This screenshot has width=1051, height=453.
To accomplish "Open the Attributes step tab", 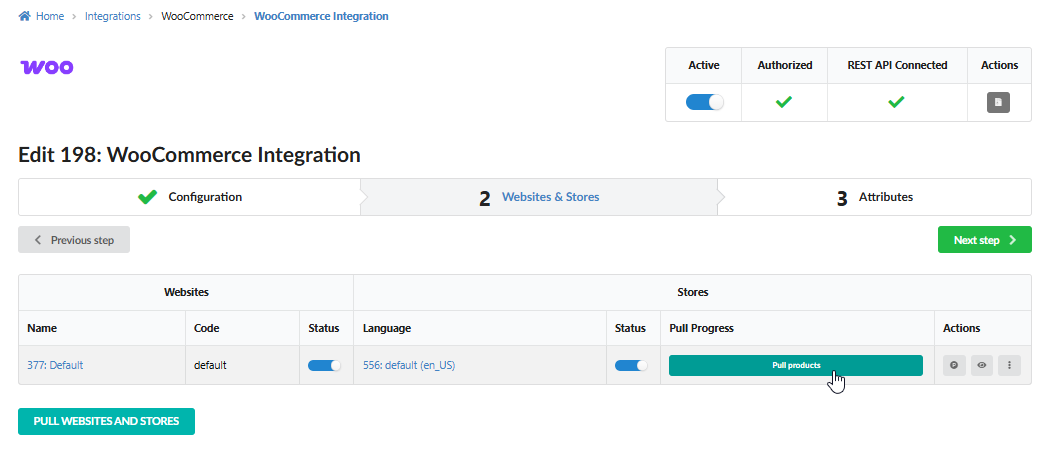I will coord(874,197).
